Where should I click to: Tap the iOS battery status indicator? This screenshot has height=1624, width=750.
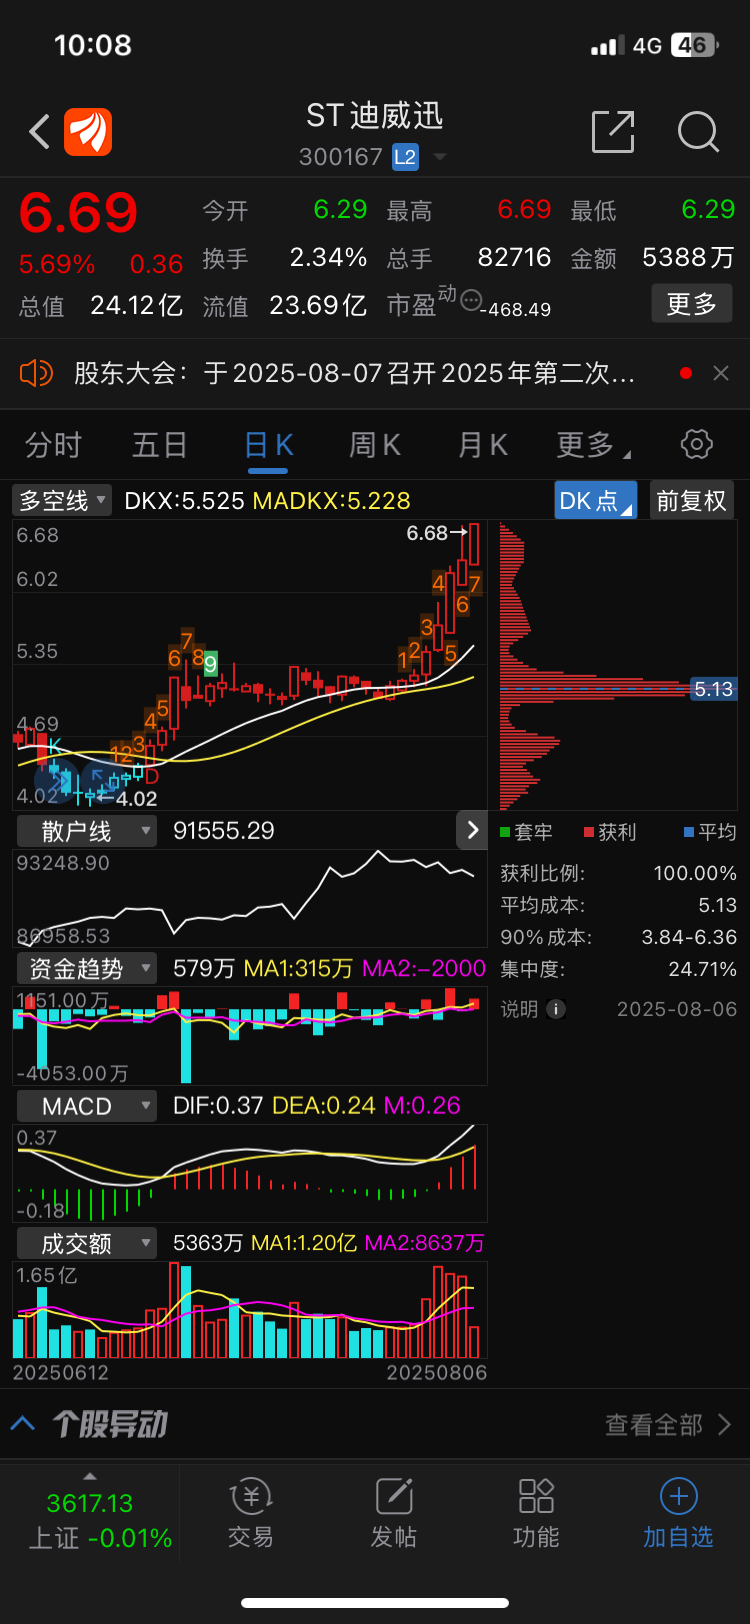pos(696,45)
